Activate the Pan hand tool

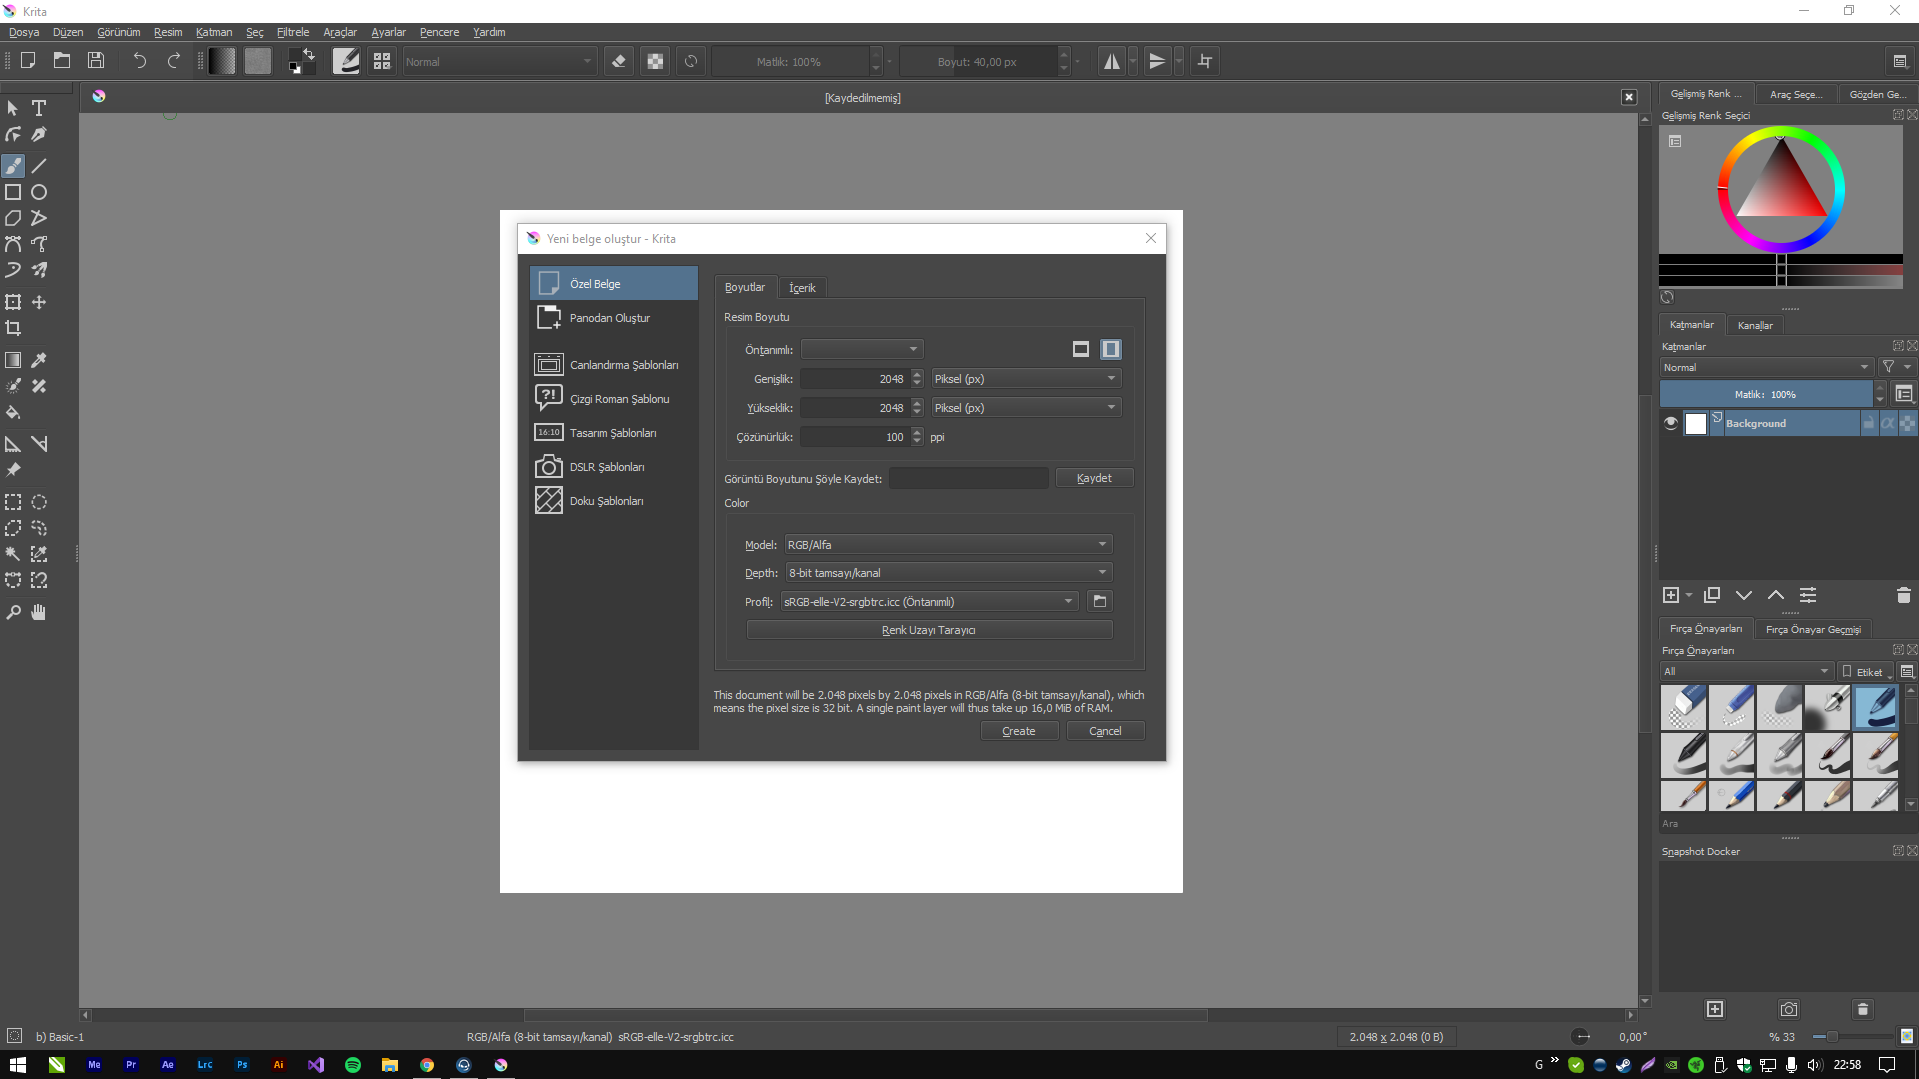click(x=39, y=612)
